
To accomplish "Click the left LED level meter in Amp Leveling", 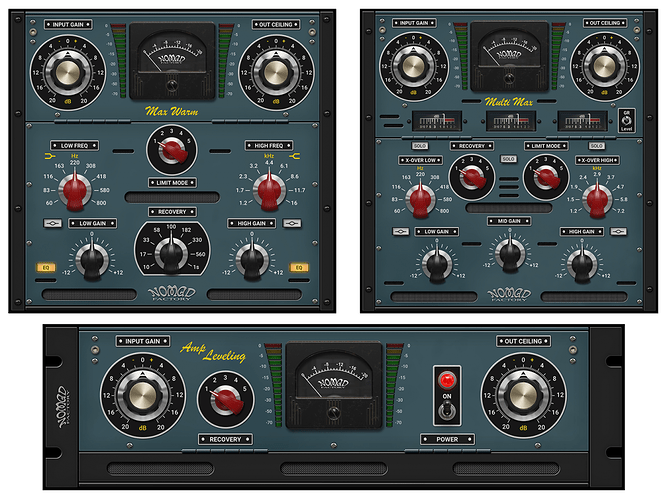I will (x=275, y=385).
